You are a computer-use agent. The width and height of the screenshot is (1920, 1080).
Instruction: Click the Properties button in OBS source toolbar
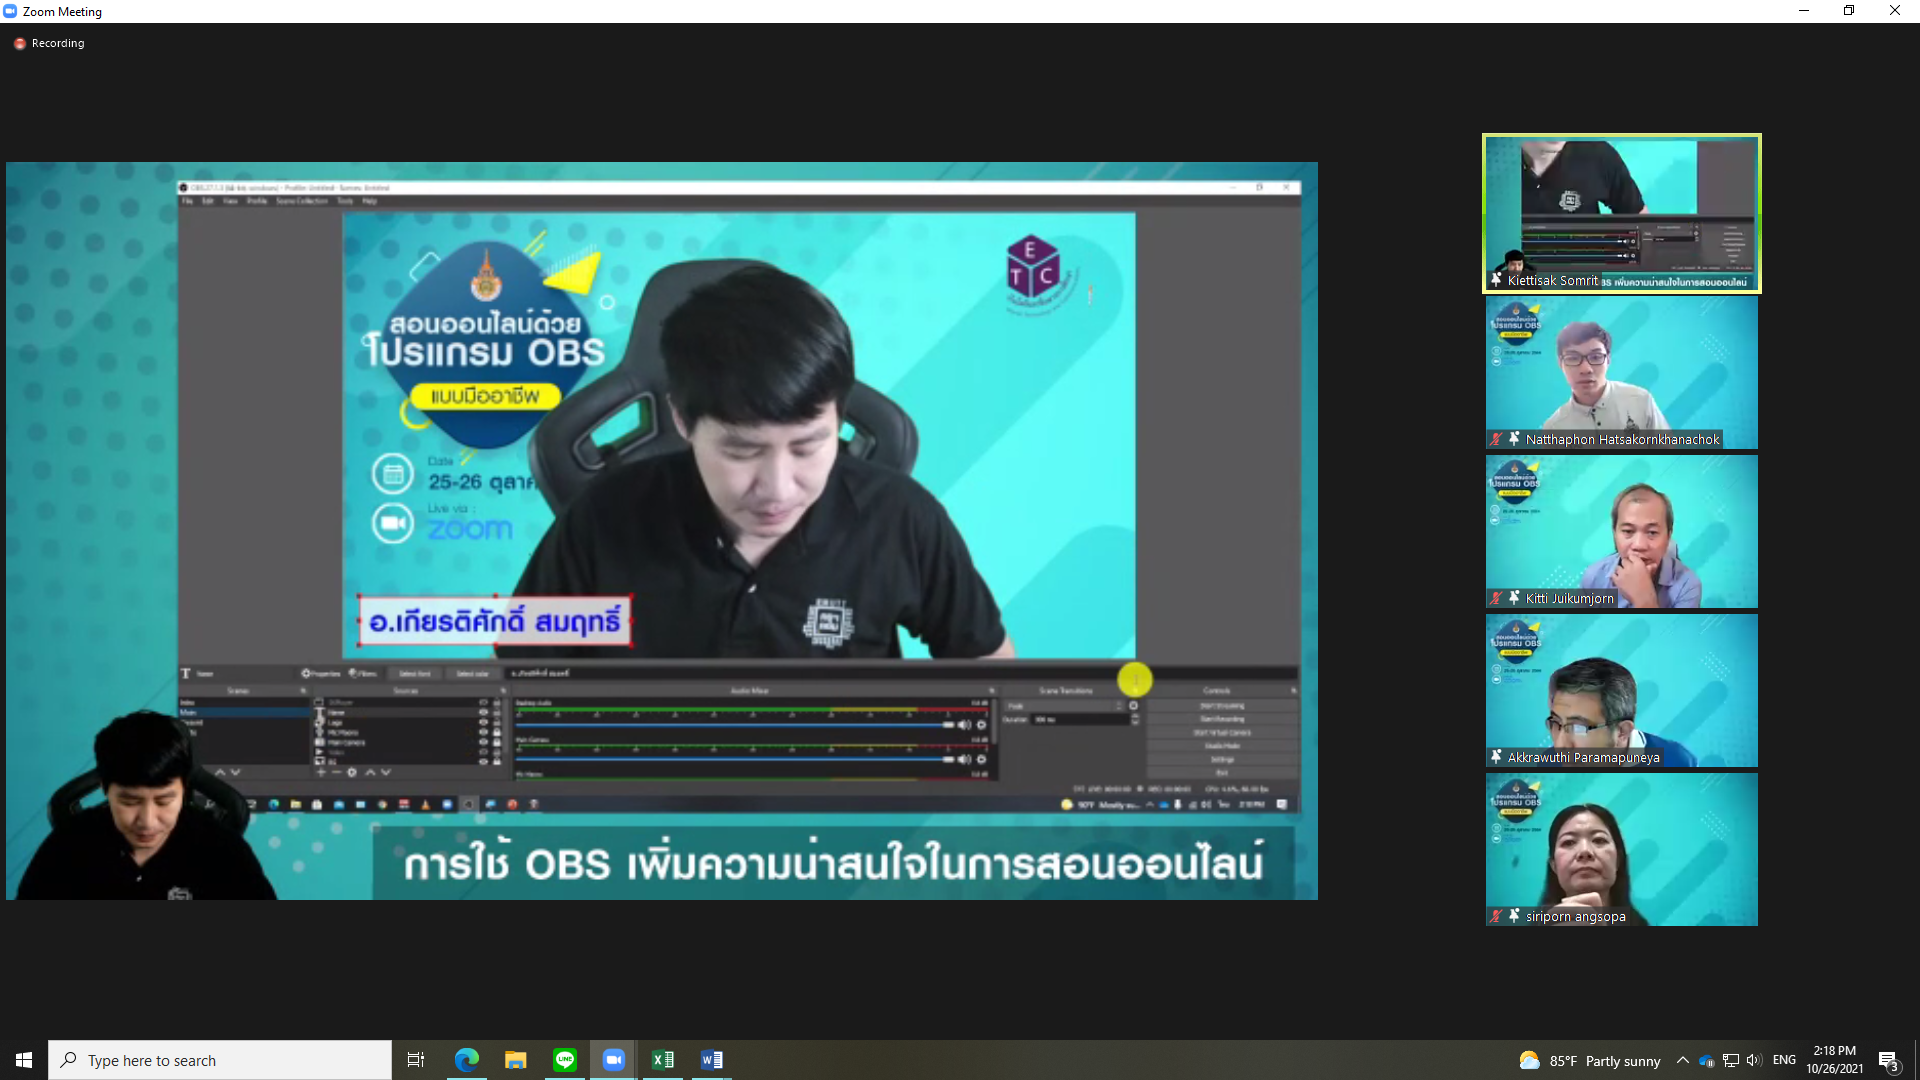(321, 674)
